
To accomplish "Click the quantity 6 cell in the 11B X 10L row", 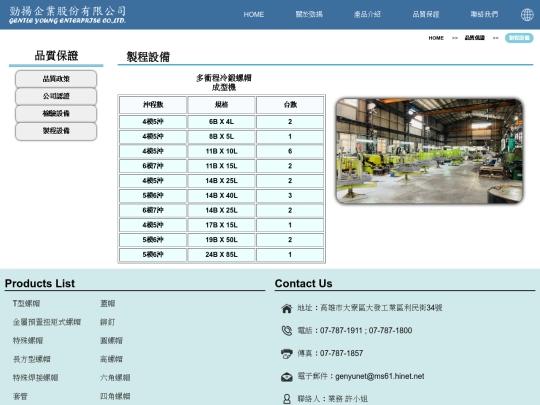I will [290, 152].
